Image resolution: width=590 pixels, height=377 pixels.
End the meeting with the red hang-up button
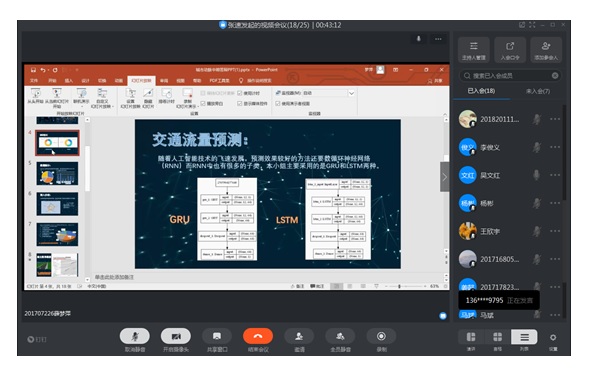click(258, 336)
